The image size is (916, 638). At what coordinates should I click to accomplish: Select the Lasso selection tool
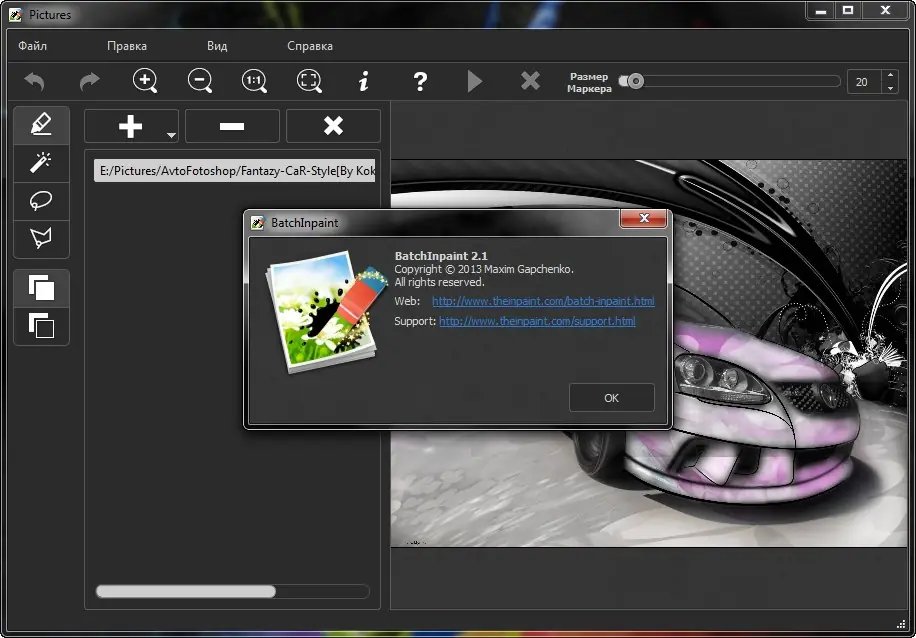coord(41,201)
